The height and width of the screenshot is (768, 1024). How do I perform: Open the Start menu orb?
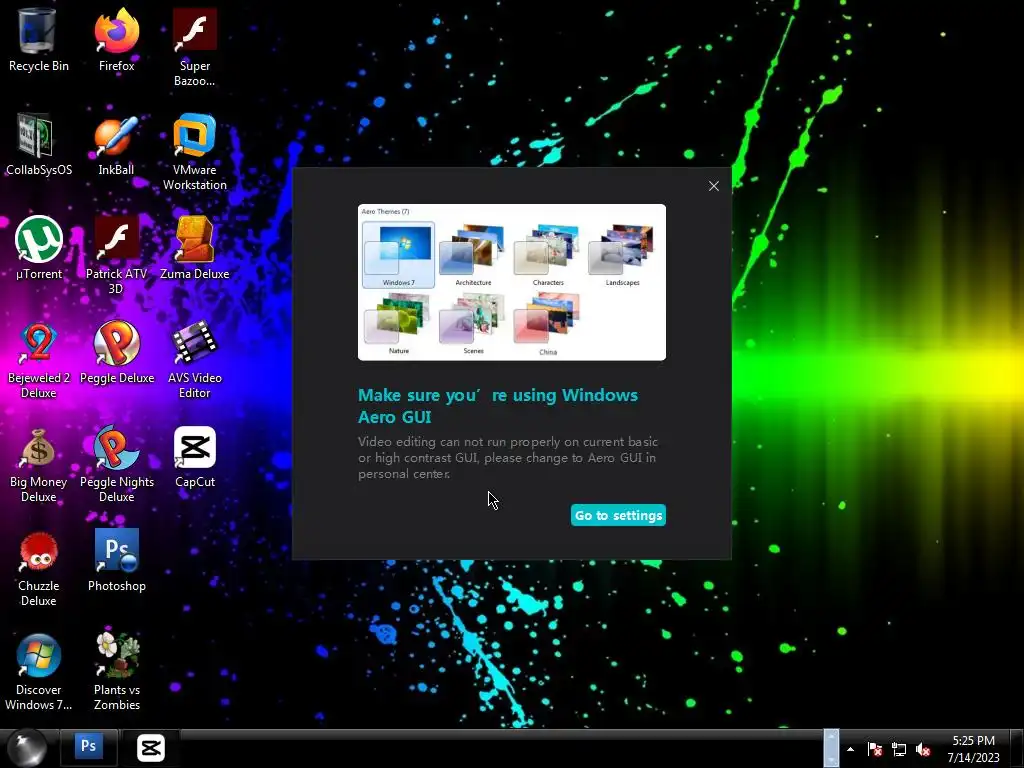(27, 748)
